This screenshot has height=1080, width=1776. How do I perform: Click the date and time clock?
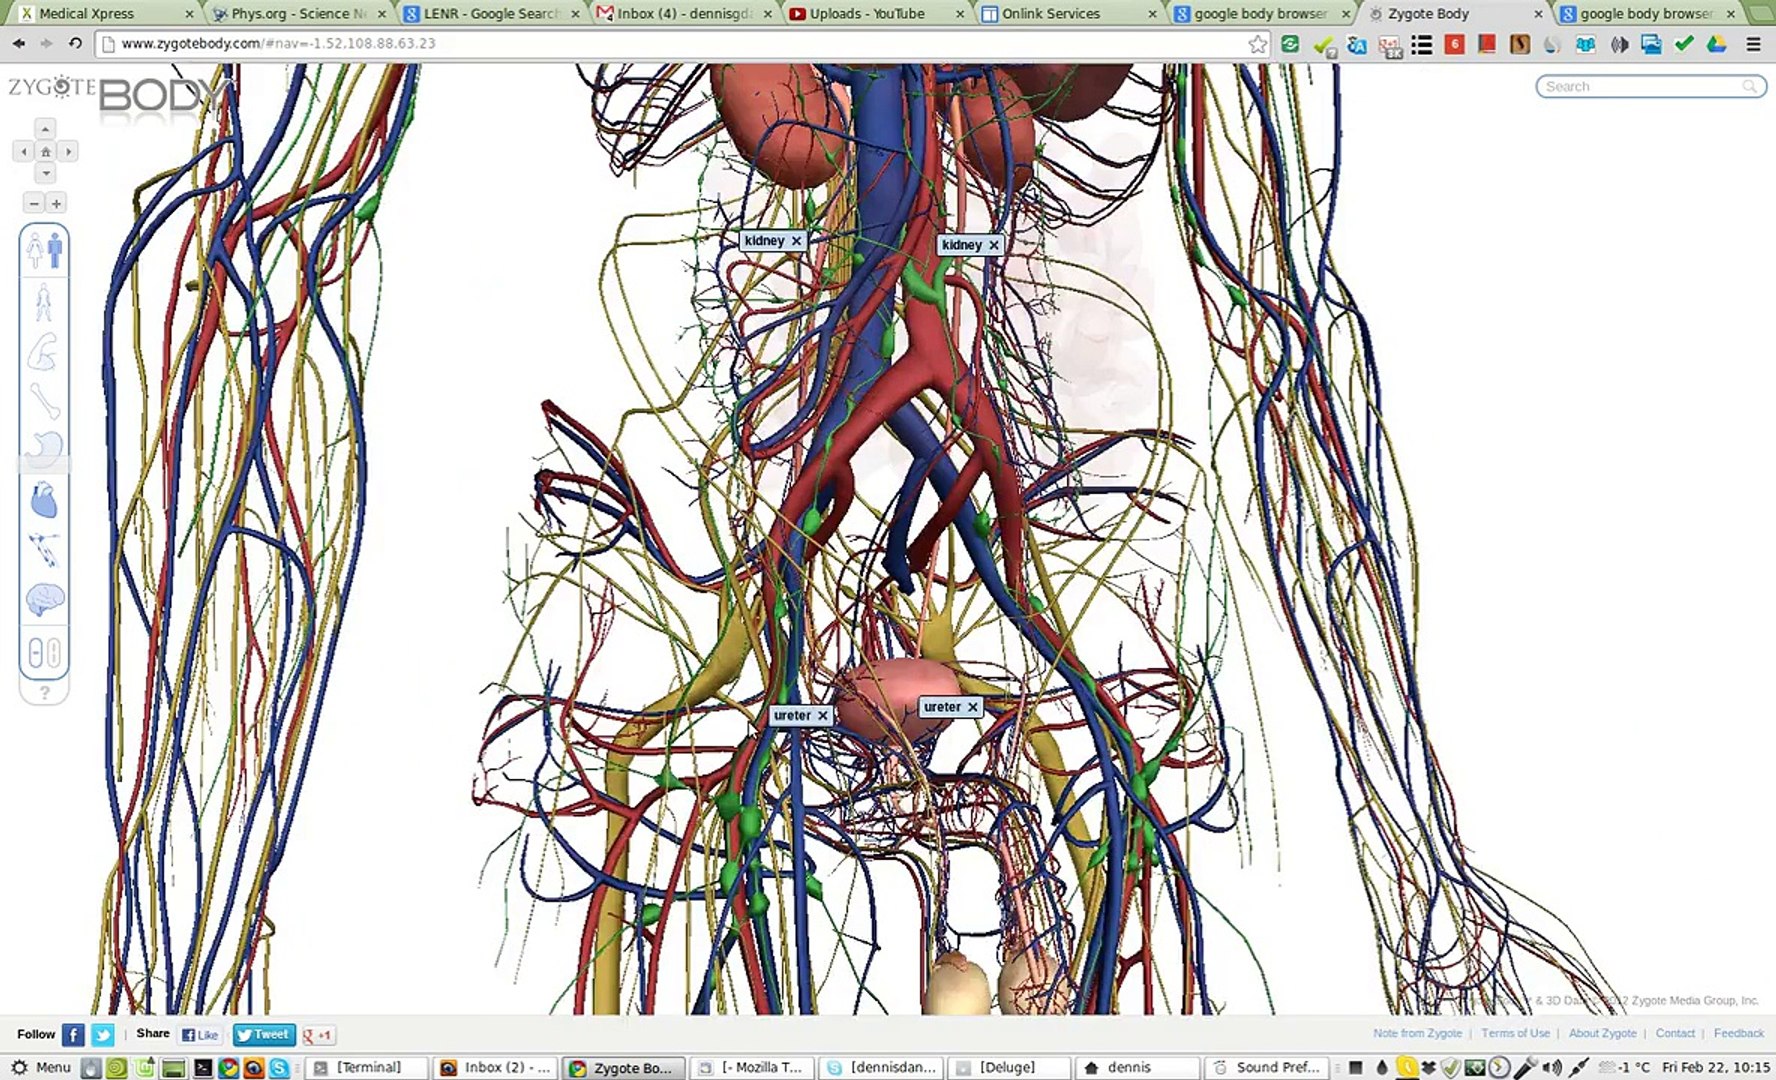(x=1715, y=1068)
